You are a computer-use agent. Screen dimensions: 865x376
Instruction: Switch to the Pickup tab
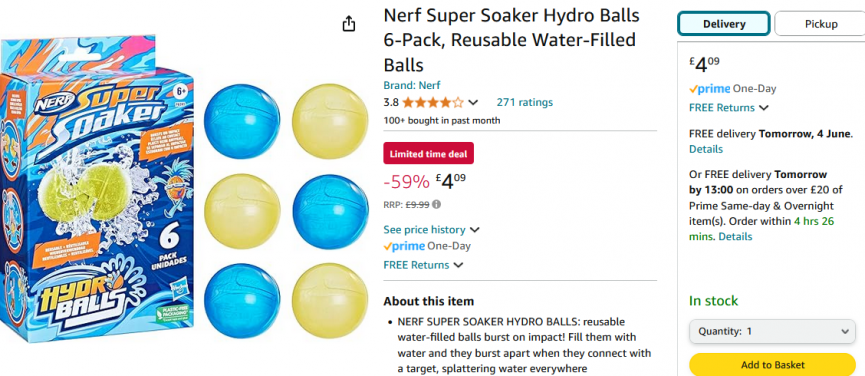[820, 24]
